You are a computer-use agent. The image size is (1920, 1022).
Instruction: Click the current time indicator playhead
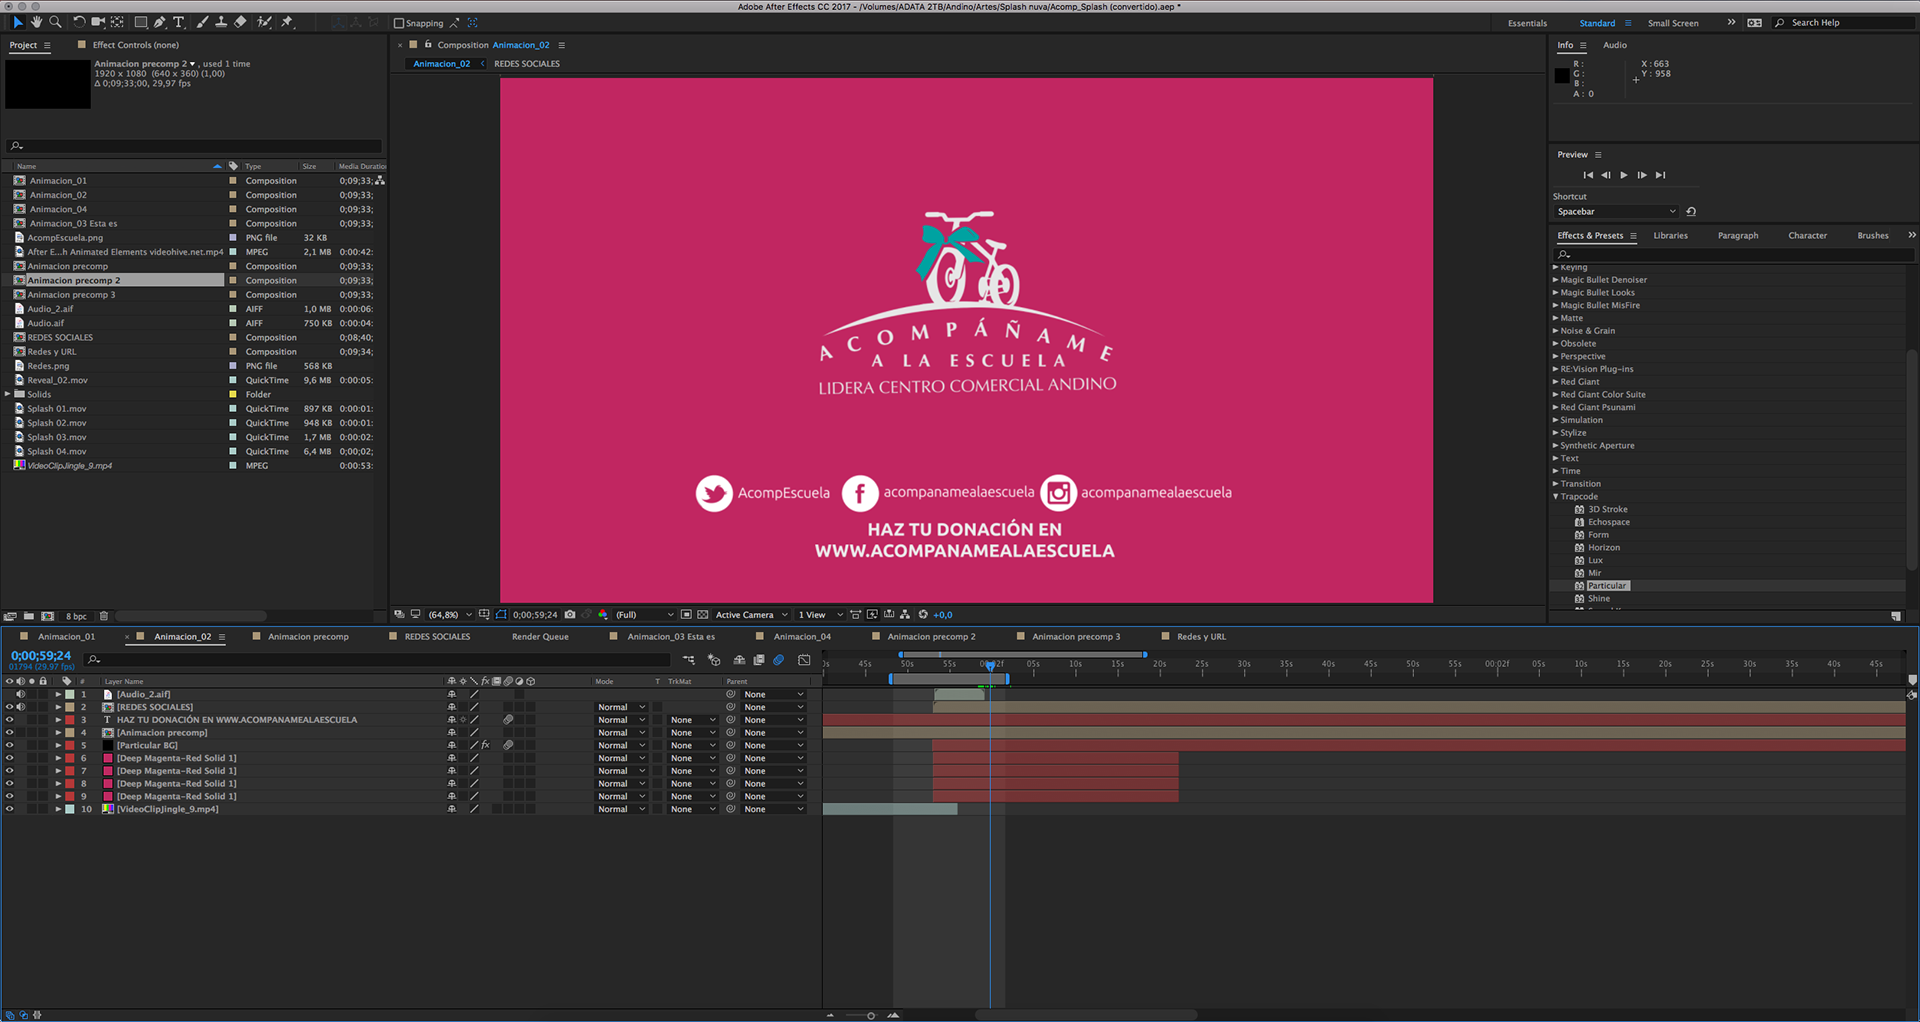(990, 665)
